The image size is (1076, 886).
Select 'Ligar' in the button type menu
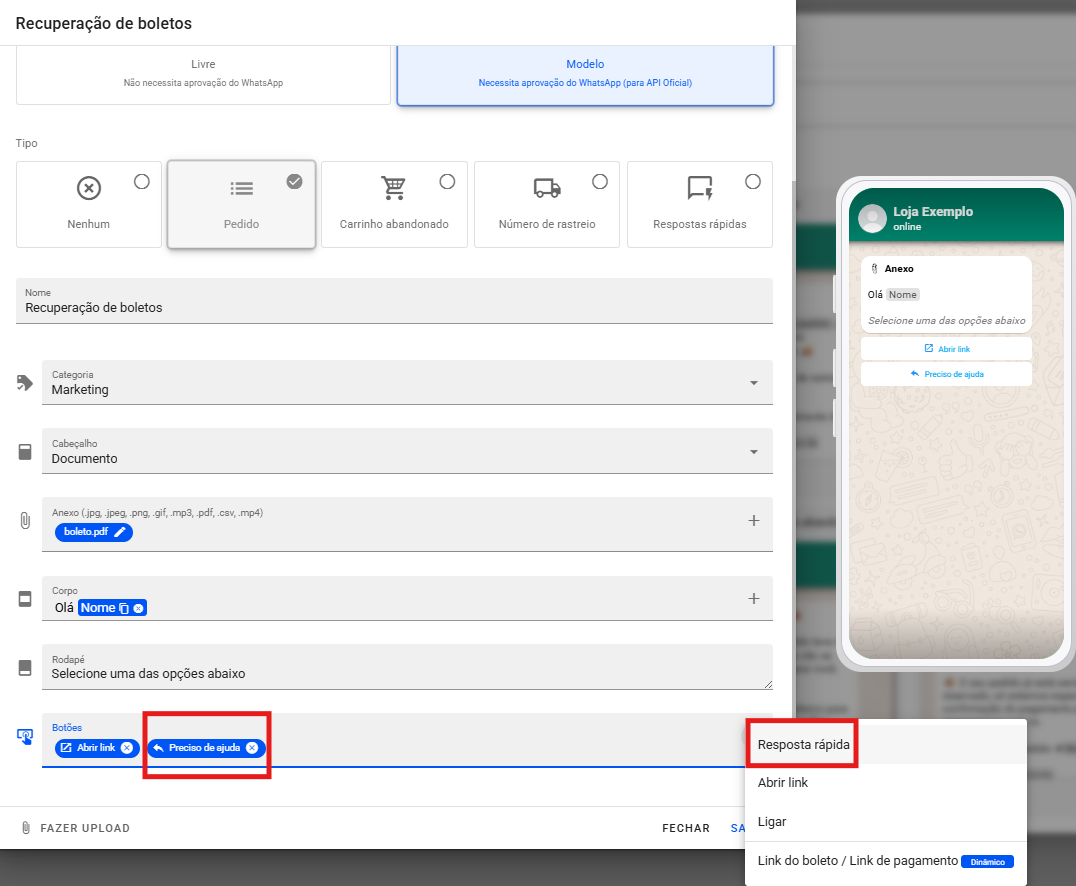tap(772, 822)
